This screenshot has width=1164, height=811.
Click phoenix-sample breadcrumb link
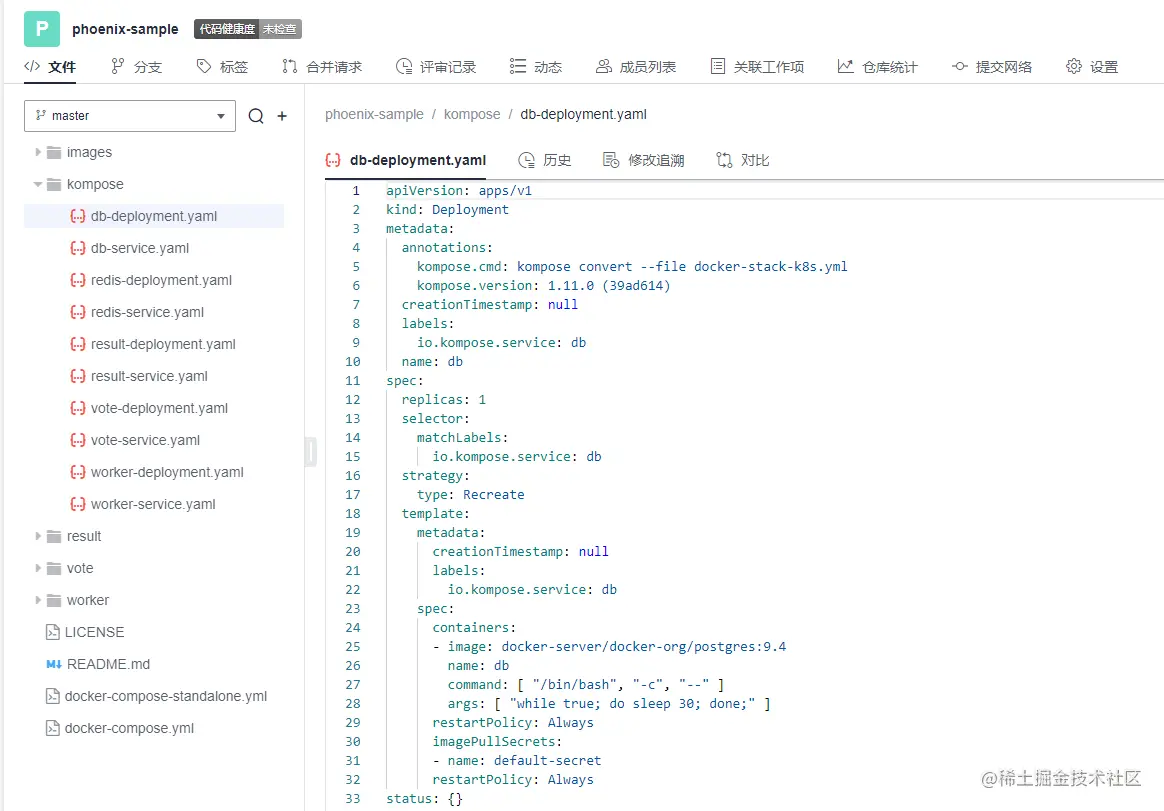pos(374,114)
